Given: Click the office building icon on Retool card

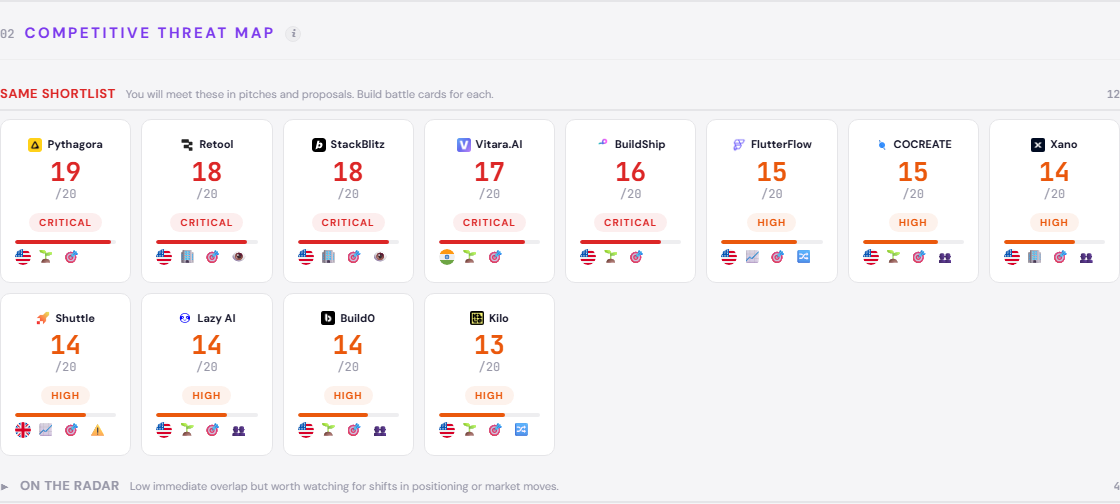Looking at the screenshot, I should pos(187,257).
